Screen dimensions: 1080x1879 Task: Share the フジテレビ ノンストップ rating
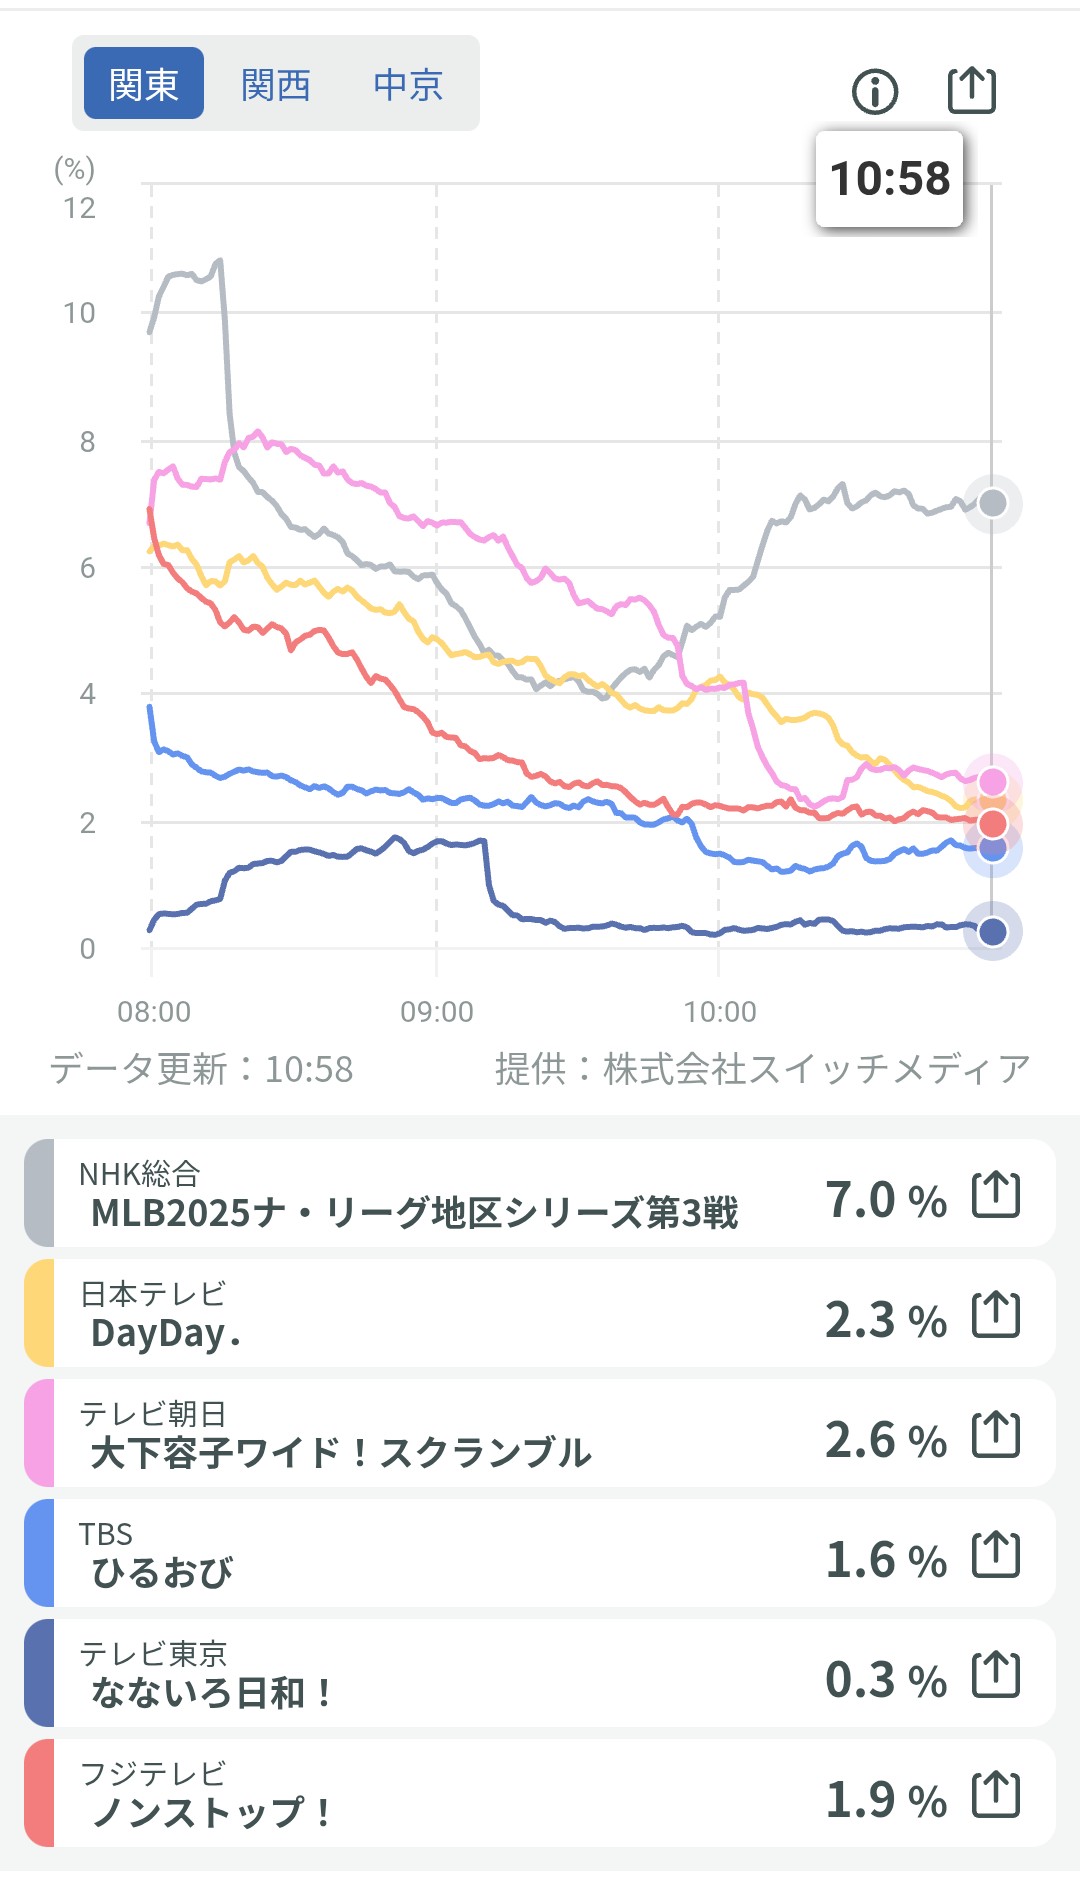[996, 1794]
